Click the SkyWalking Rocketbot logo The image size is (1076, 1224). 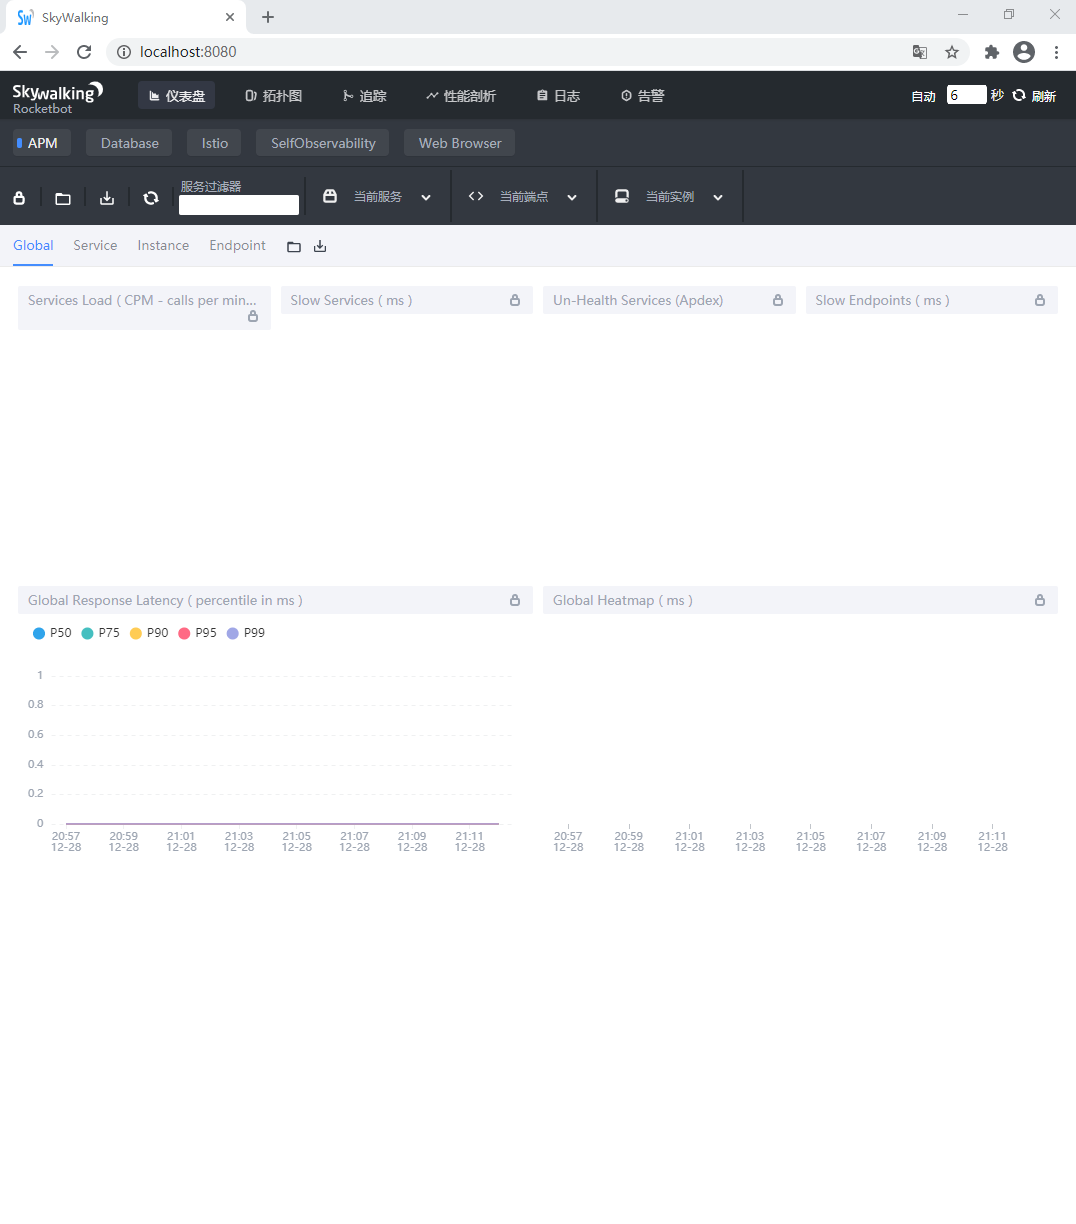(57, 97)
